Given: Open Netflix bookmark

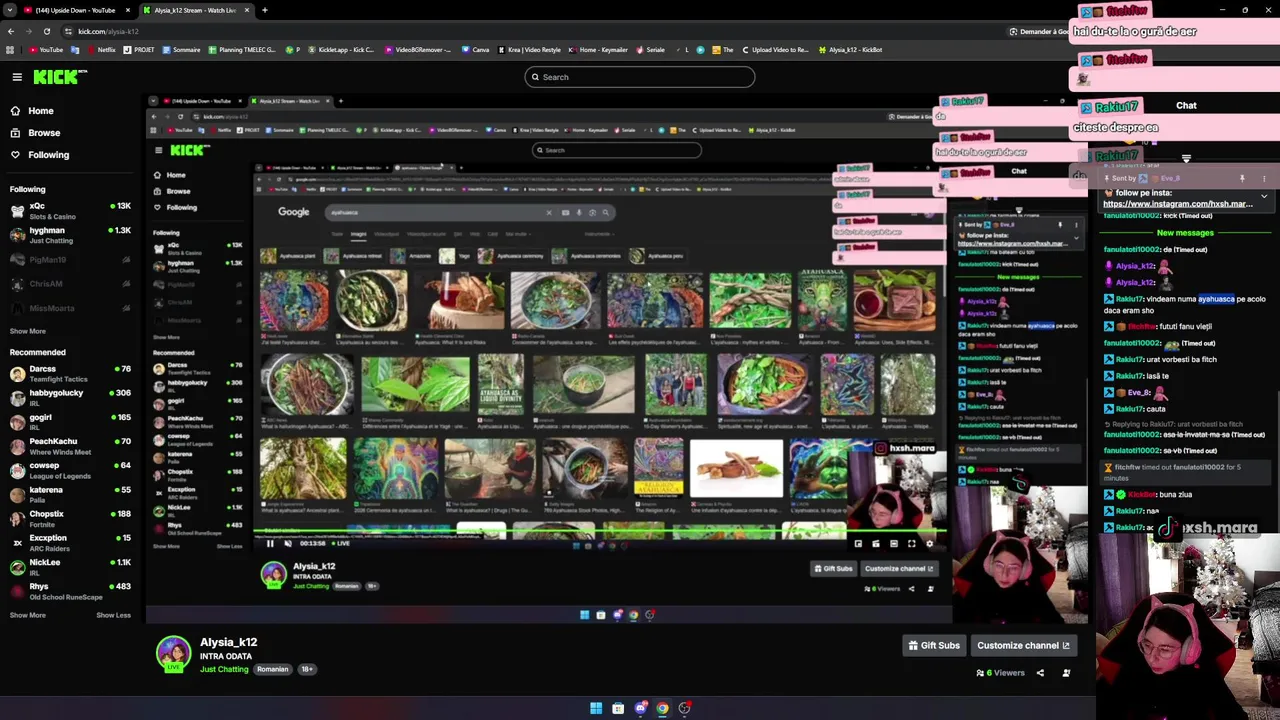Looking at the screenshot, I should pos(101,49).
